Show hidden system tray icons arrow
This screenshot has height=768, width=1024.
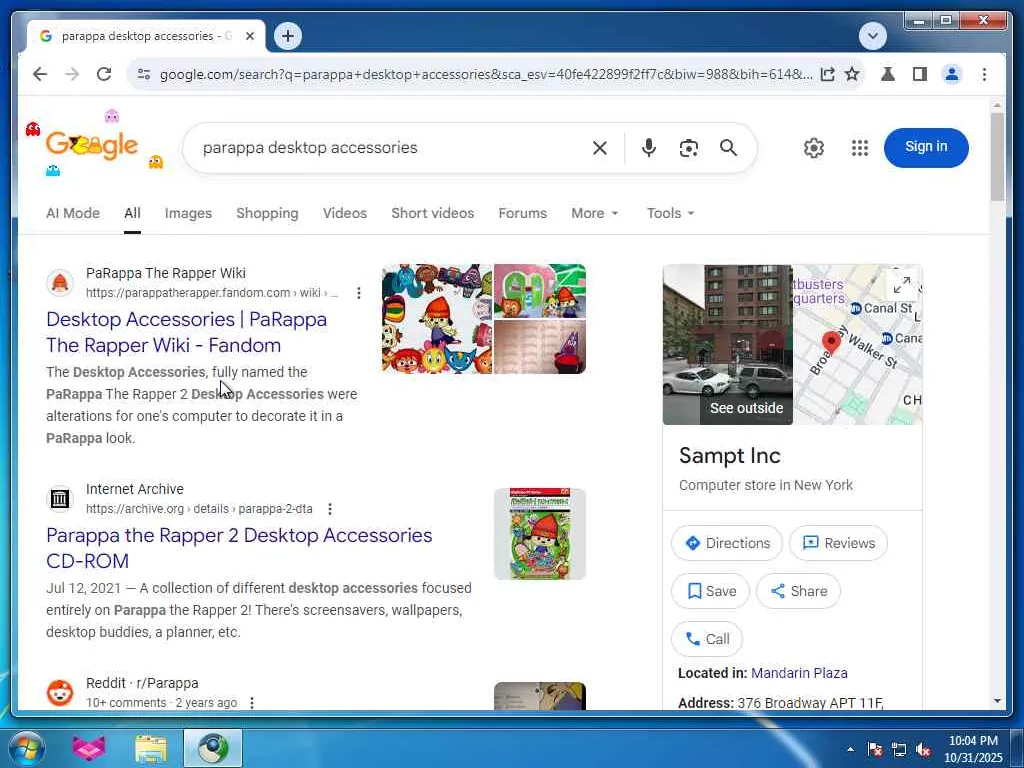[x=850, y=749]
